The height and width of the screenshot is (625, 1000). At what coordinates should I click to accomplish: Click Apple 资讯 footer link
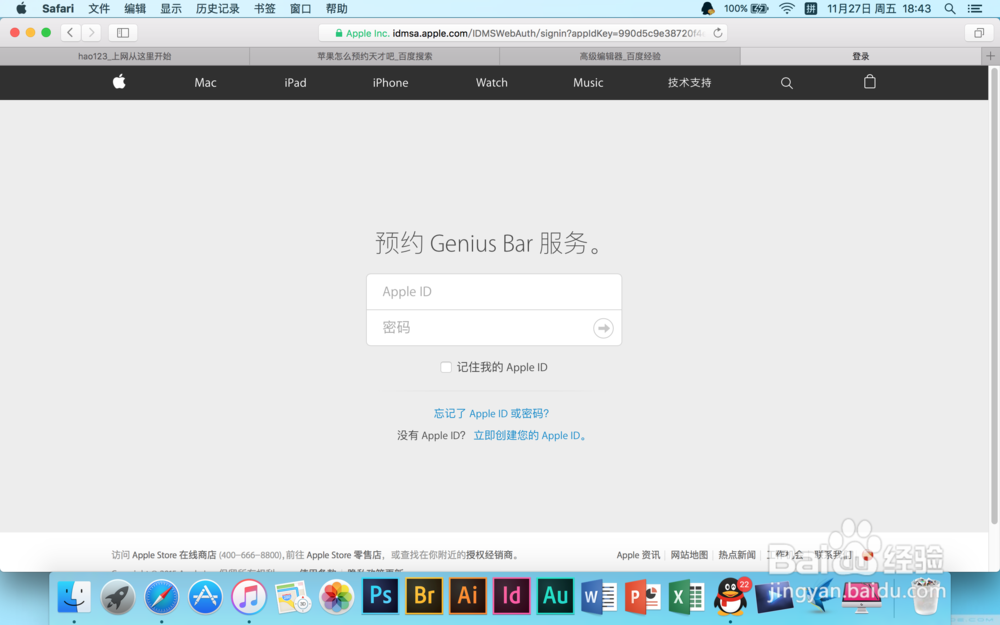(x=638, y=555)
